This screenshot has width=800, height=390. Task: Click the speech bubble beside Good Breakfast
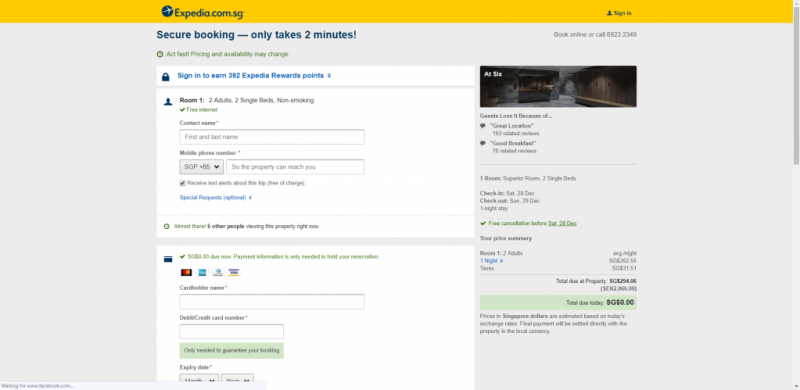(x=483, y=143)
